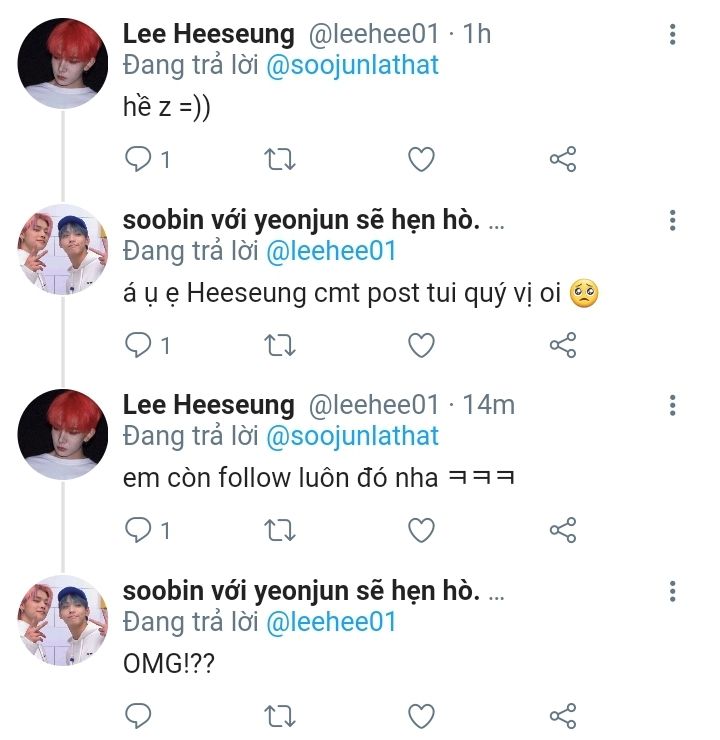The image size is (720, 740).
Task: Open the @soojunlathat mention in the first tweet
Action: [x=352, y=65]
